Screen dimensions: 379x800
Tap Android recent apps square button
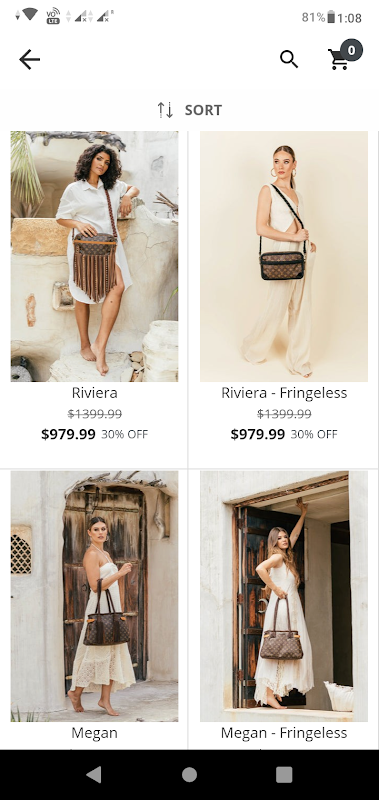(x=284, y=774)
